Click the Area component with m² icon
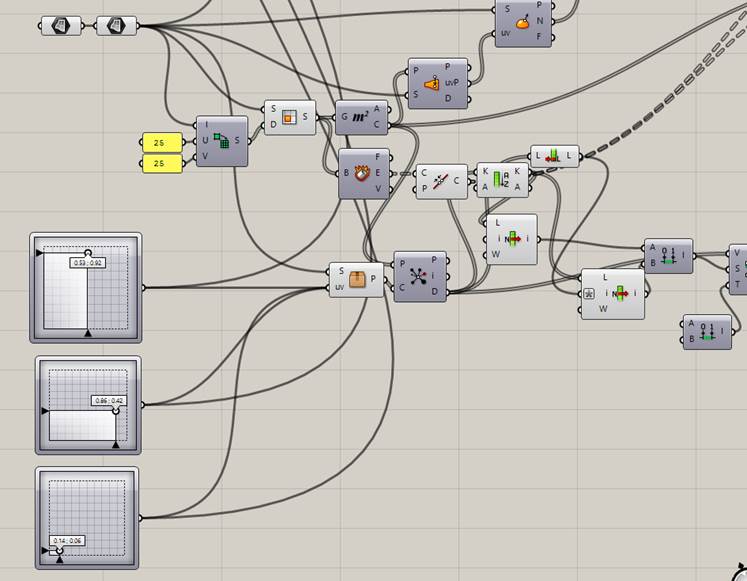The image size is (747, 581). pos(360,117)
